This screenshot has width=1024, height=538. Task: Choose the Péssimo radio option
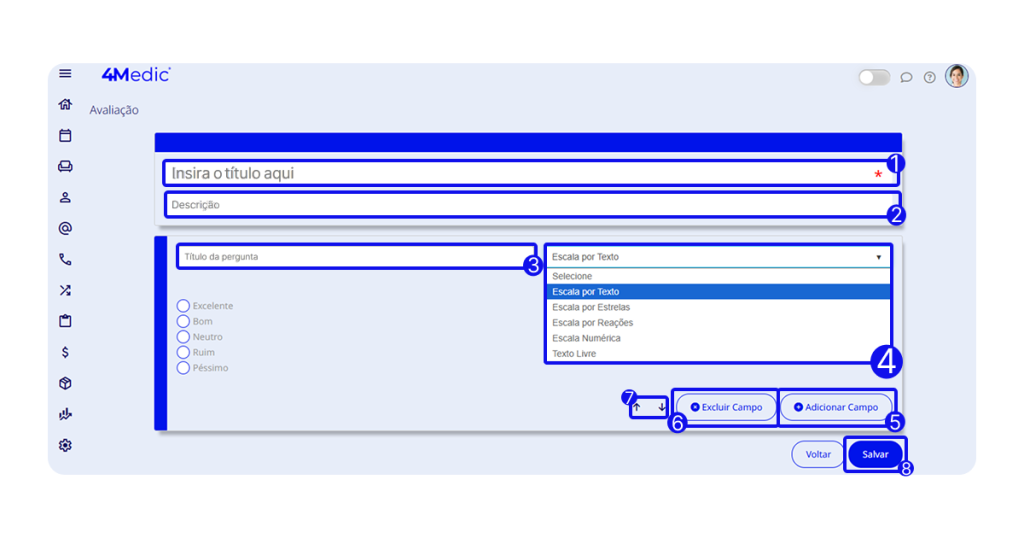coord(183,368)
